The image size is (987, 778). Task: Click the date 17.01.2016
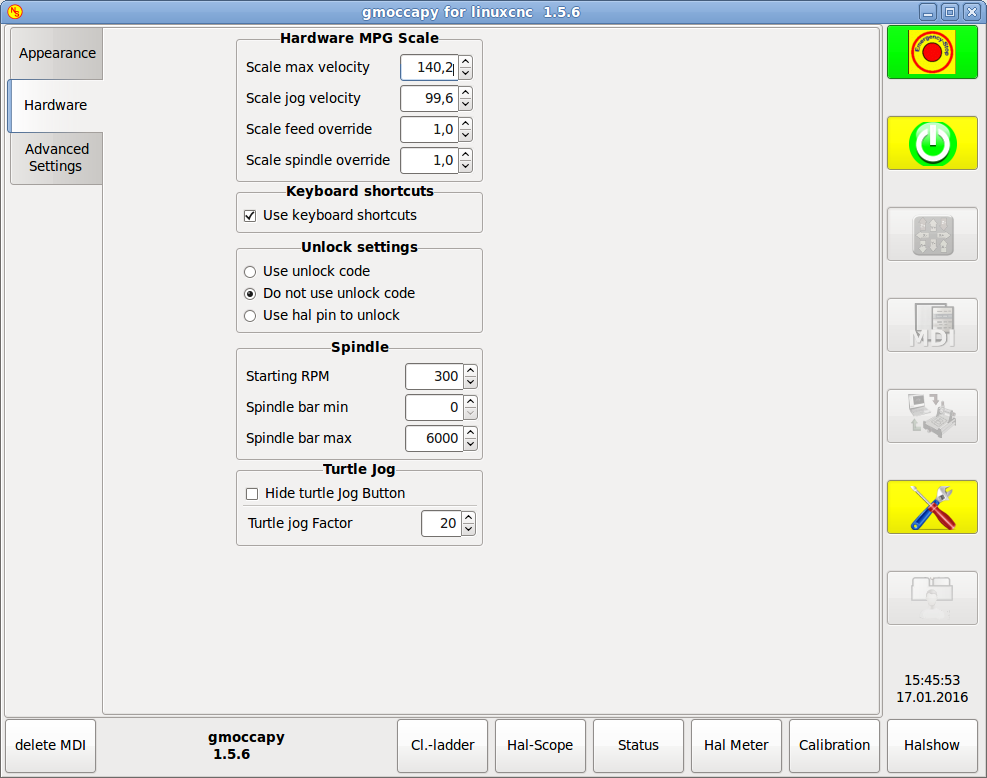[932, 697]
